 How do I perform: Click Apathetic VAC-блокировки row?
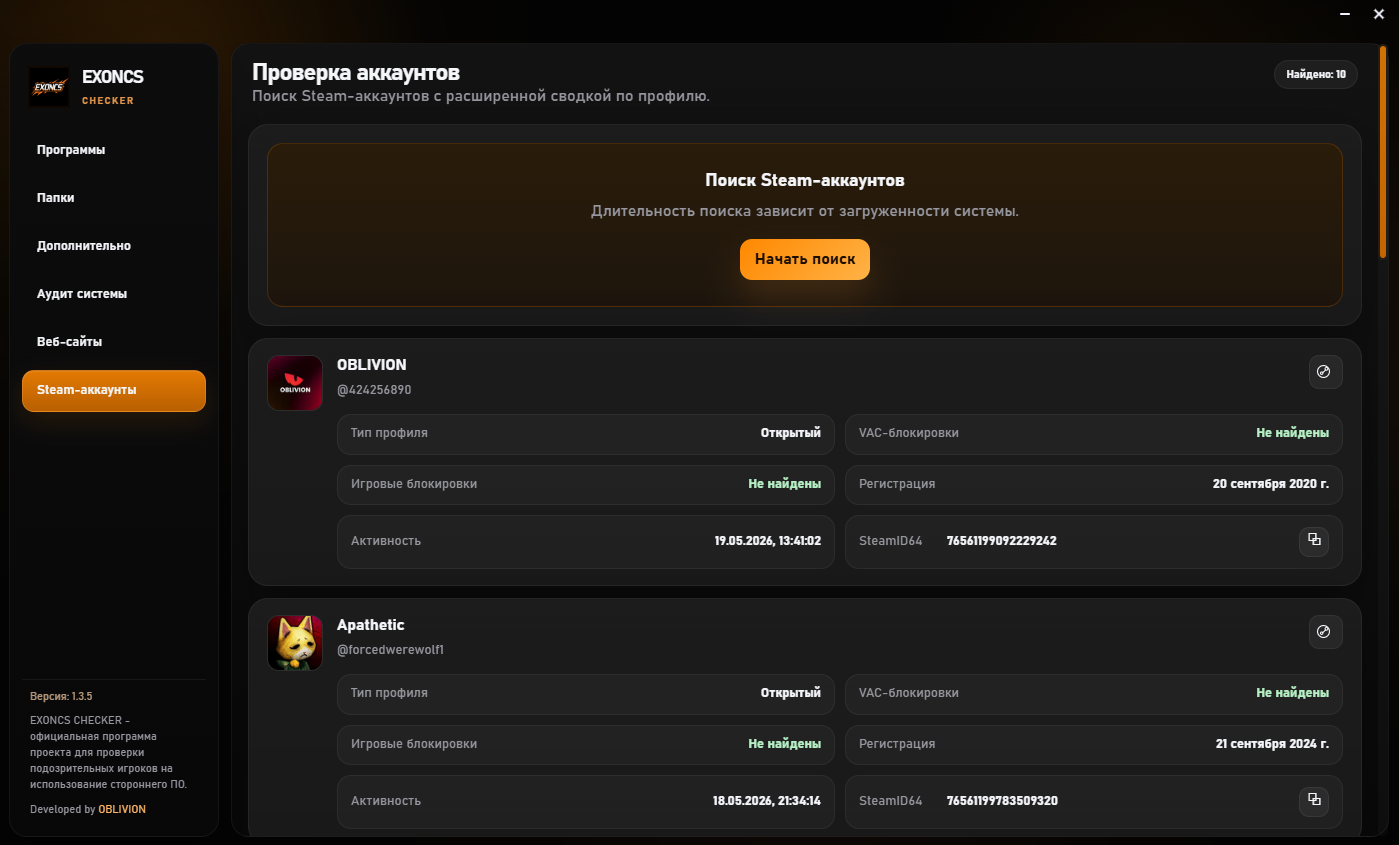coord(1094,693)
